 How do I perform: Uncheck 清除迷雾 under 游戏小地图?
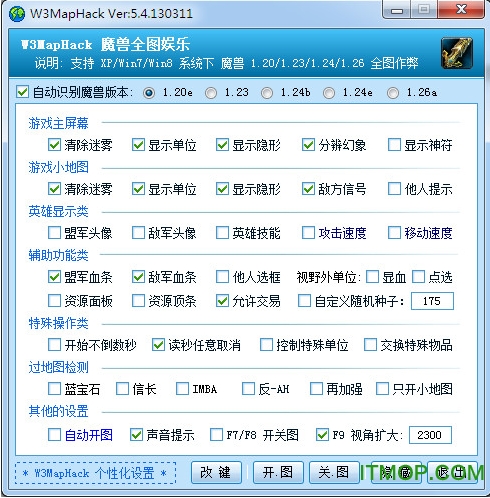point(54,189)
